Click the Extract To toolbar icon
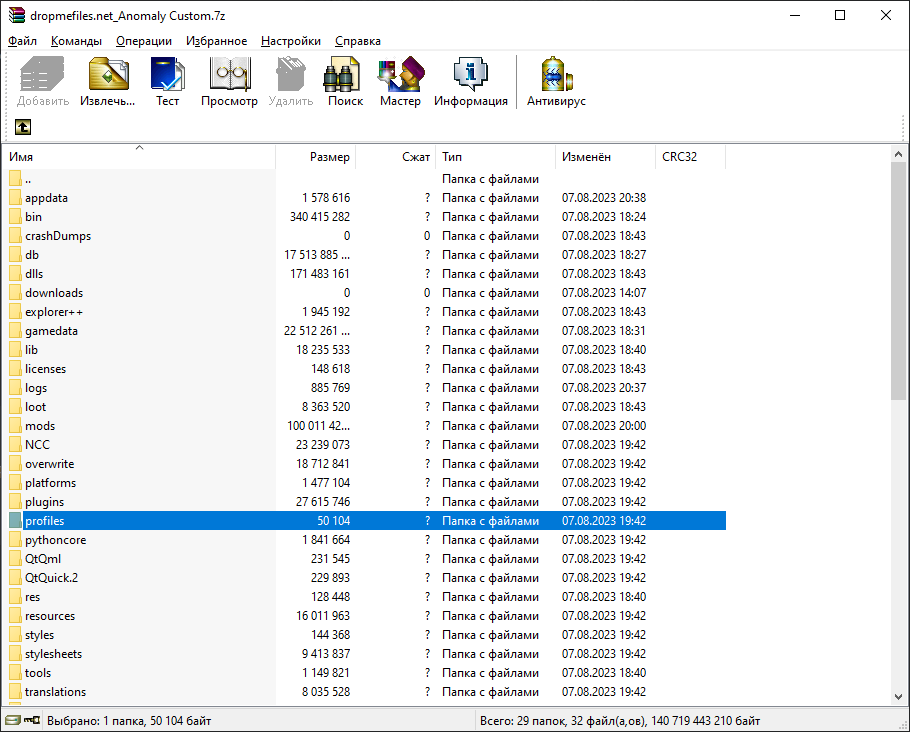The width and height of the screenshot is (910, 732). [x=108, y=81]
